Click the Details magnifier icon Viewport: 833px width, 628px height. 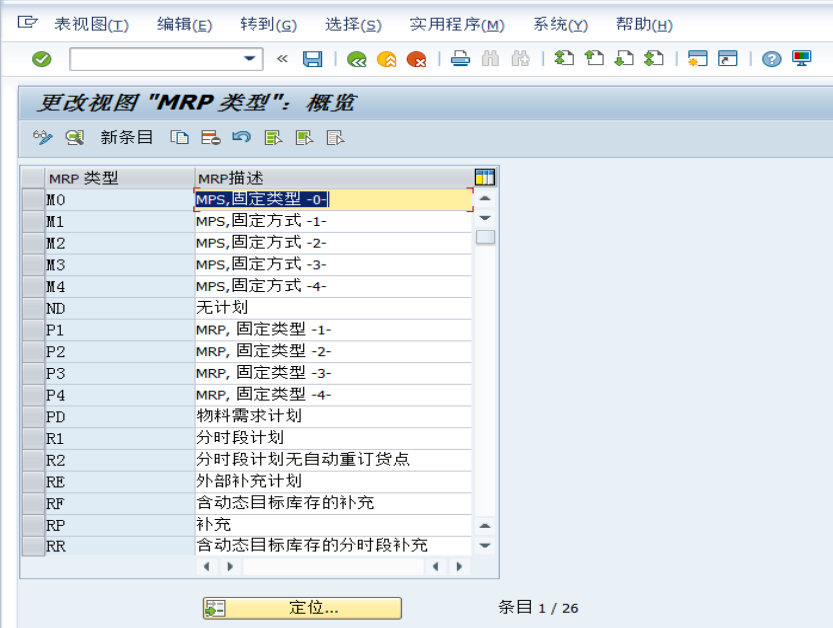[75, 138]
